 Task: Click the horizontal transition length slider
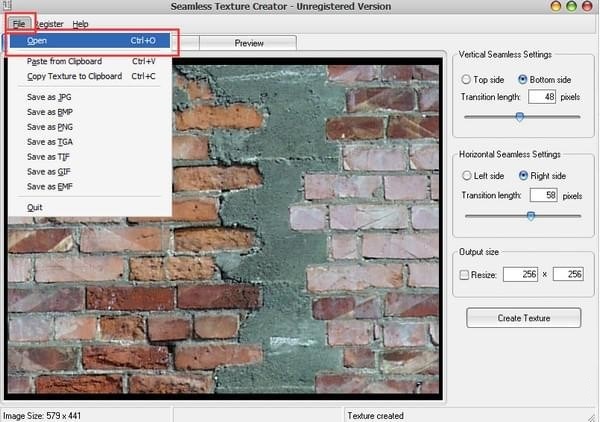pyautogui.click(x=530, y=214)
